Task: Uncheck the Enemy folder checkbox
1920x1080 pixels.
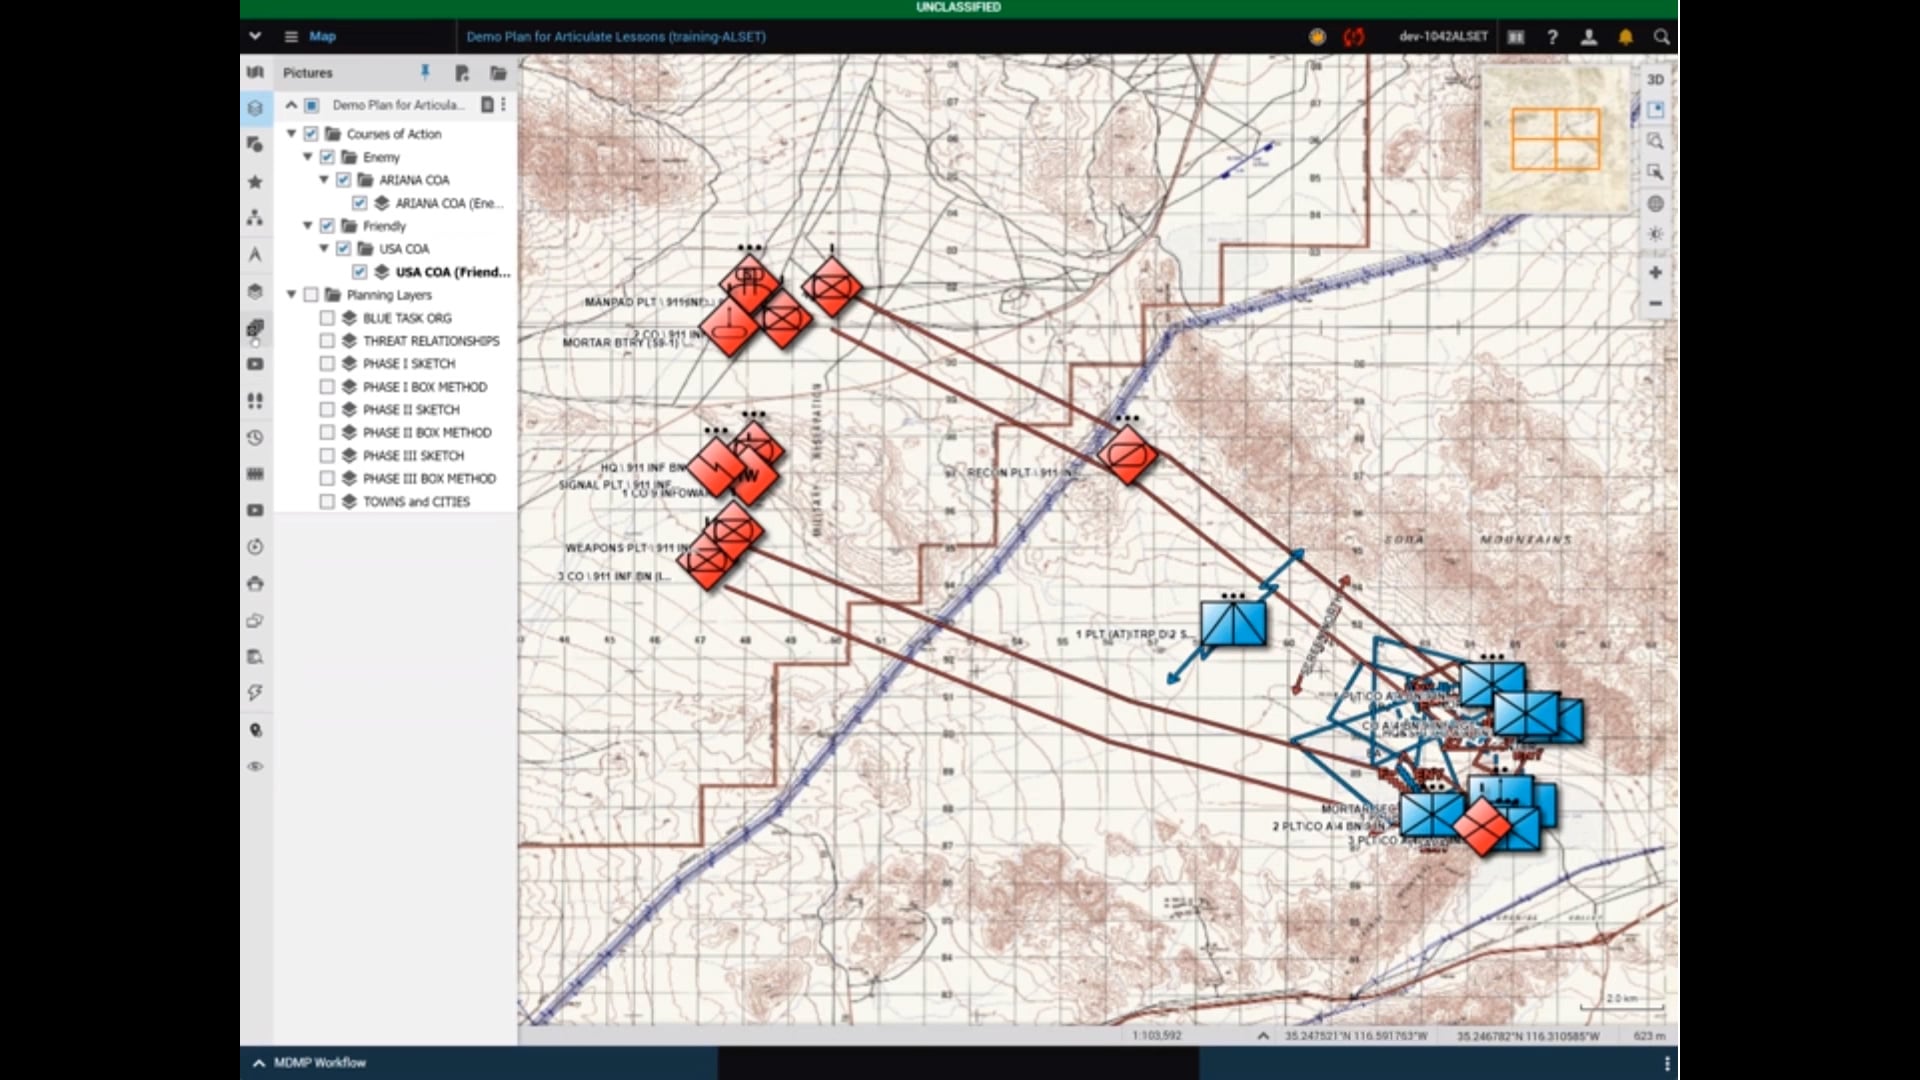Action: pyautogui.click(x=327, y=157)
